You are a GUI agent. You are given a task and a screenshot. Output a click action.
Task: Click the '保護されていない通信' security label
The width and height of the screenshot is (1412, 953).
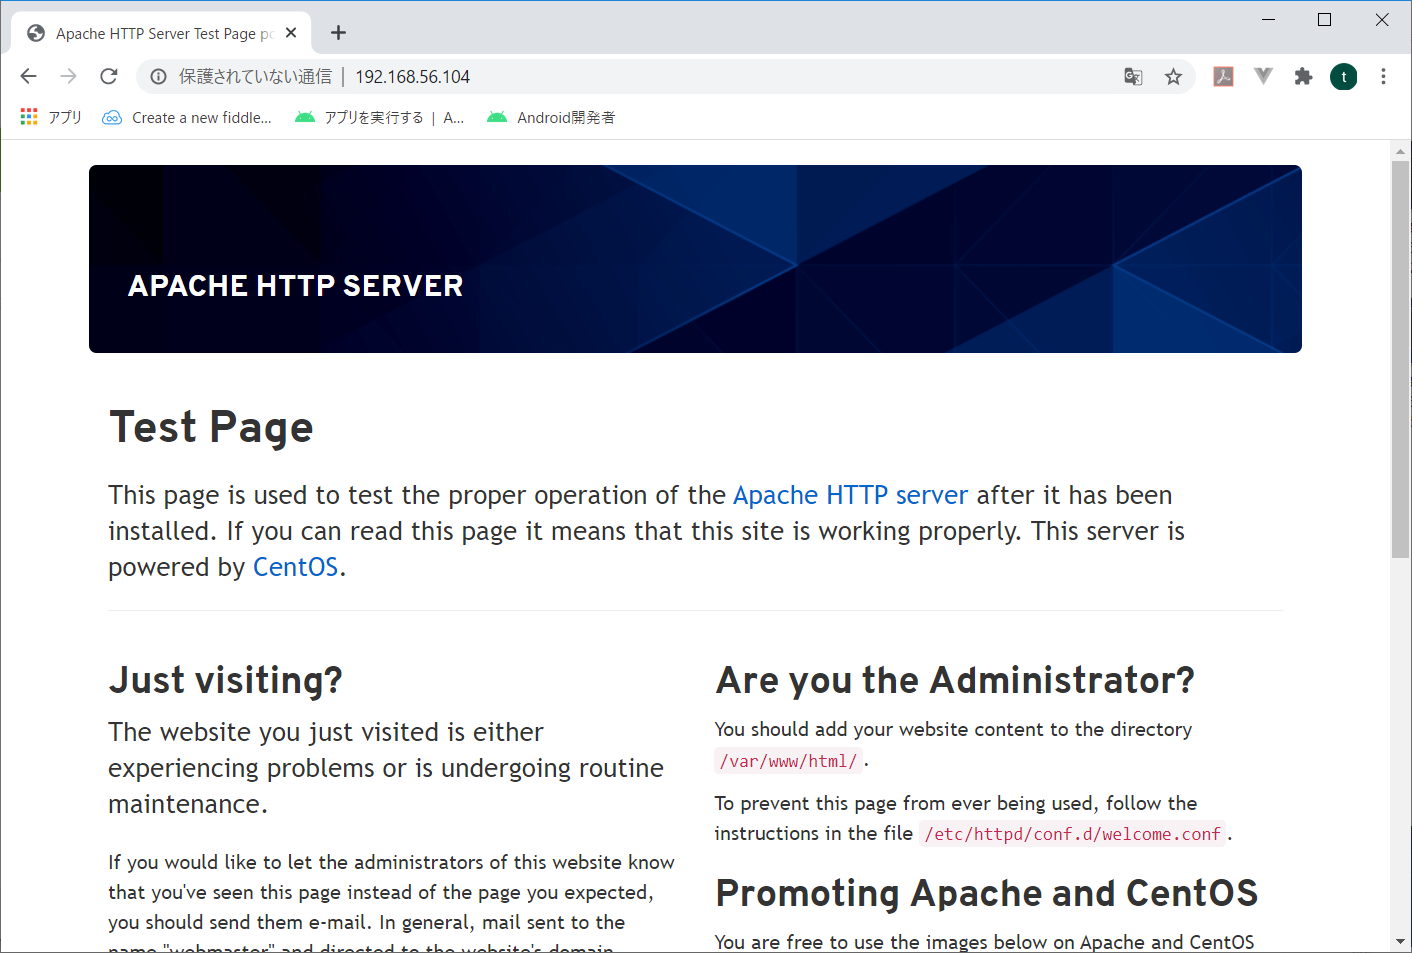coord(255,77)
